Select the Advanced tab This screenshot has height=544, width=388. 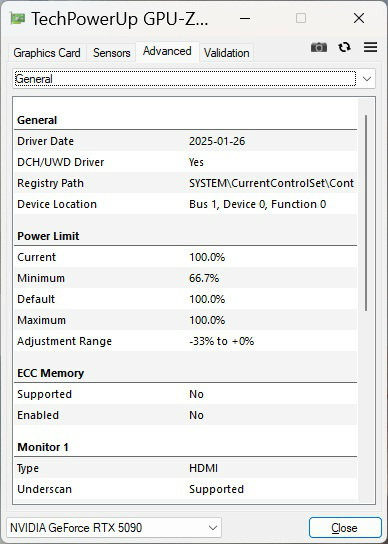point(167,51)
